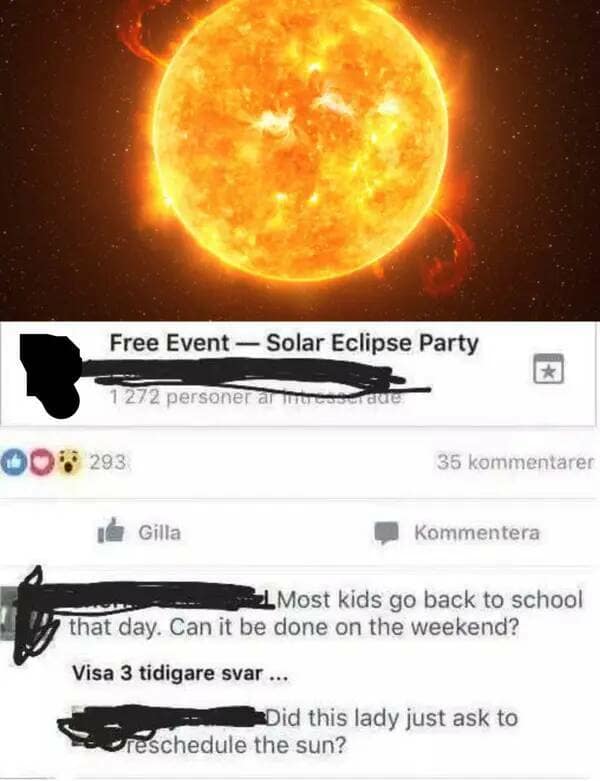Click the Gilla thumbs-up icon

[x=110, y=531]
